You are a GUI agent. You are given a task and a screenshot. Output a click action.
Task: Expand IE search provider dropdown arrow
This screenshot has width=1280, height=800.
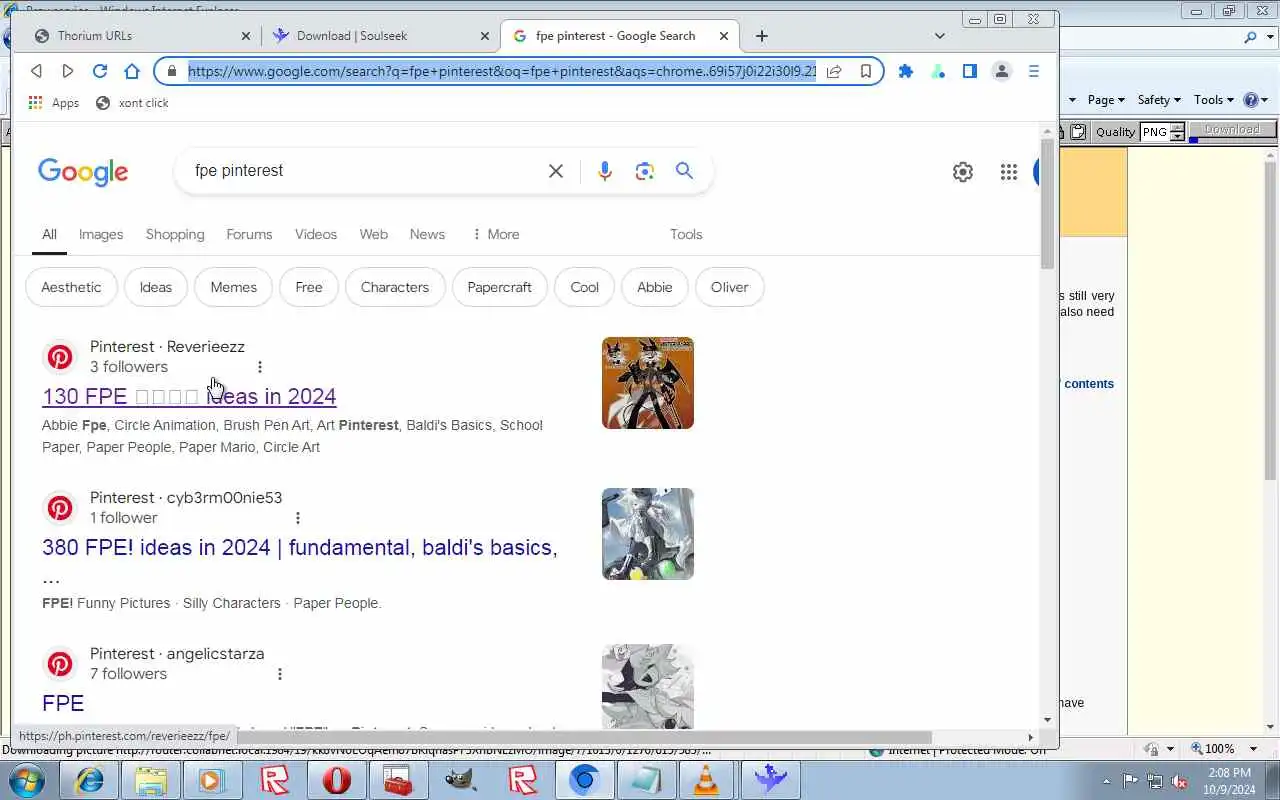click(x=1270, y=37)
